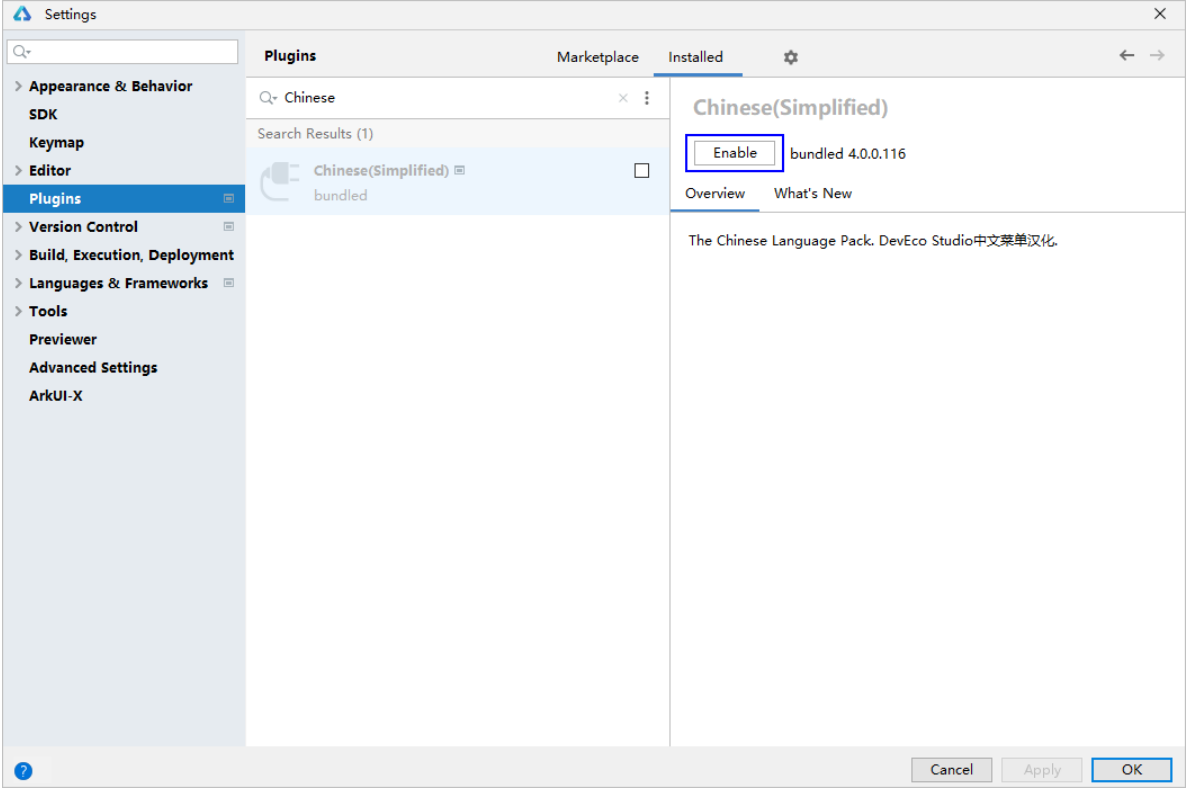The height and width of the screenshot is (791, 1189).
Task: Open the Overview tab
Action: tap(714, 193)
